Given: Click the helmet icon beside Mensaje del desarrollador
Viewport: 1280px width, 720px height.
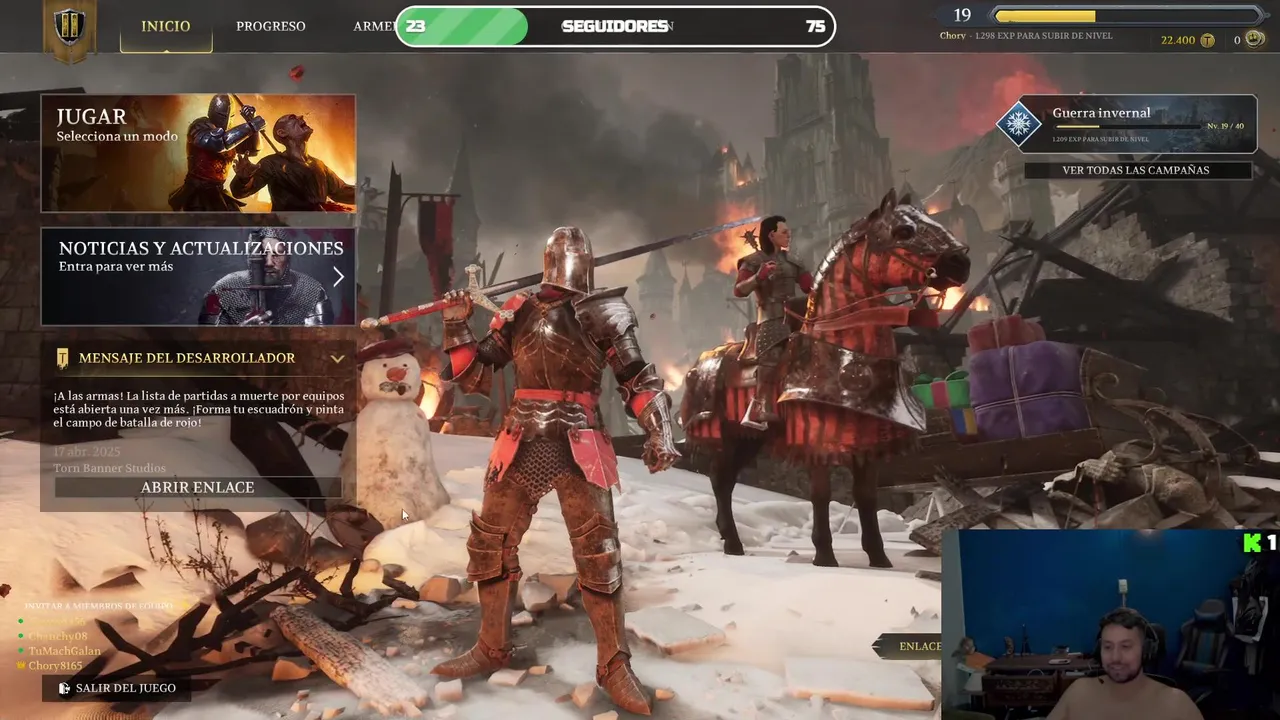Looking at the screenshot, I should pyautogui.click(x=63, y=358).
